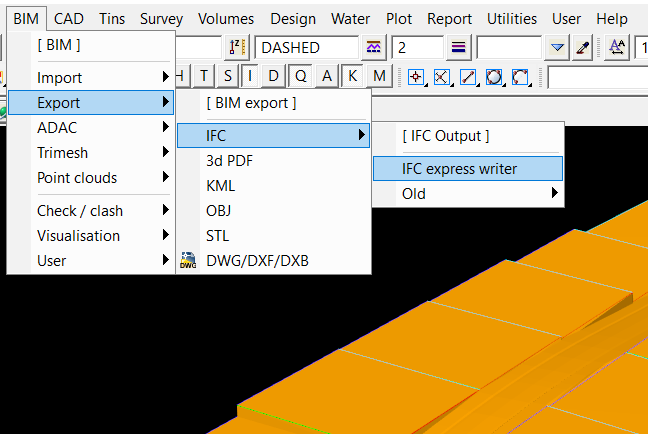The image size is (648, 434).
Task: Open the User menu in the menu bar
Action: [x=566, y=19]
